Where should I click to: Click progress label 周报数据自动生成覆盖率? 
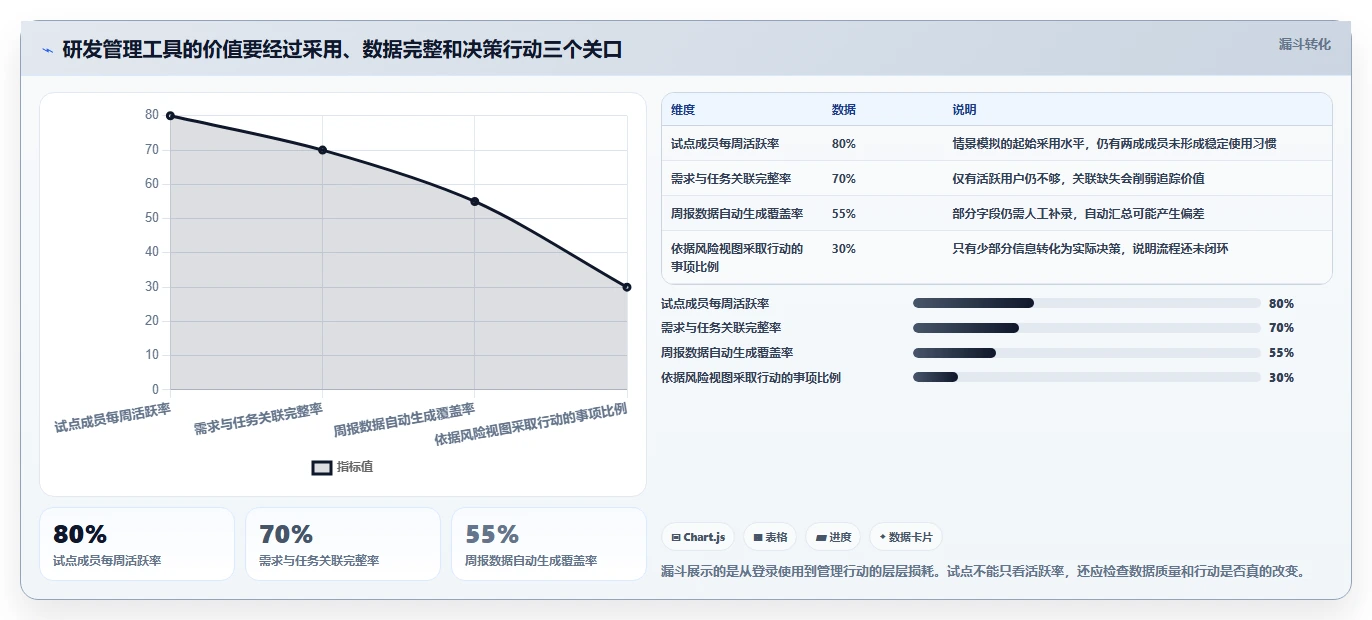pos(727,353)
